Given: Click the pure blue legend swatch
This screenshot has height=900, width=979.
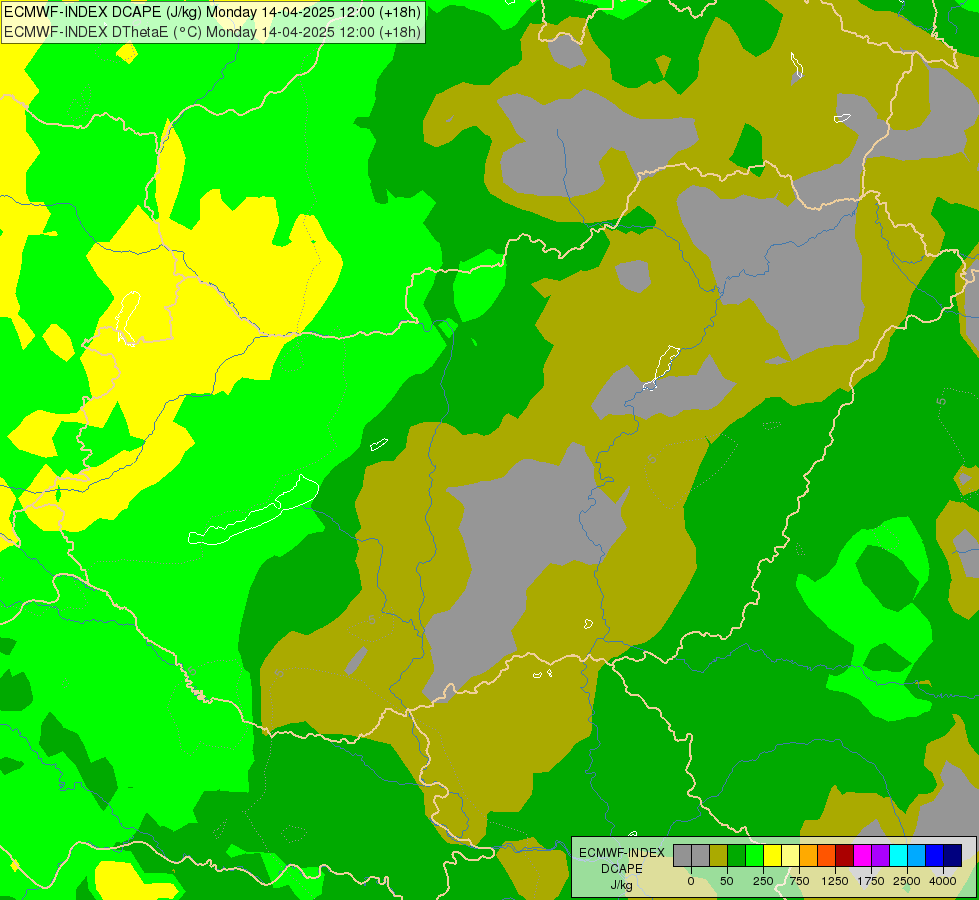Looking at the screenshot, I should pyautogui.click(x=935, y=855).
